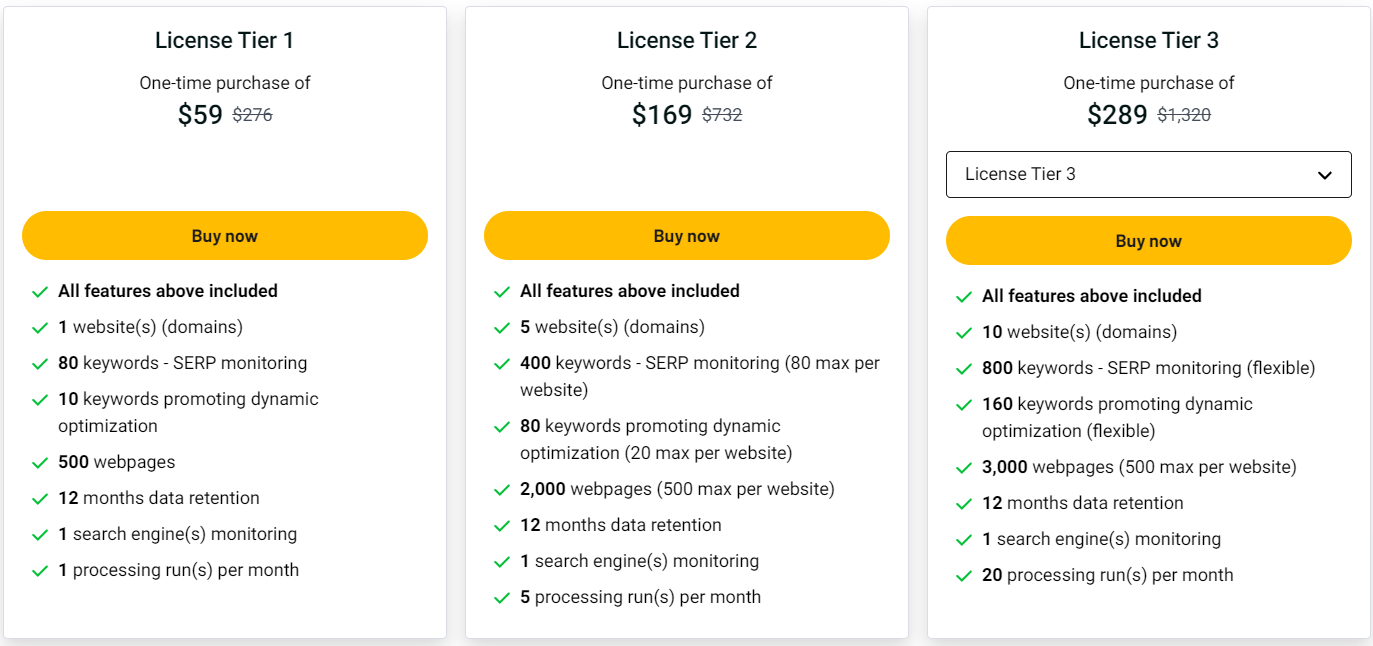Click checkmark beside Tier 3 '3,000 webpages'
This screenshot has height=646, width=1373.
point(964,468)
